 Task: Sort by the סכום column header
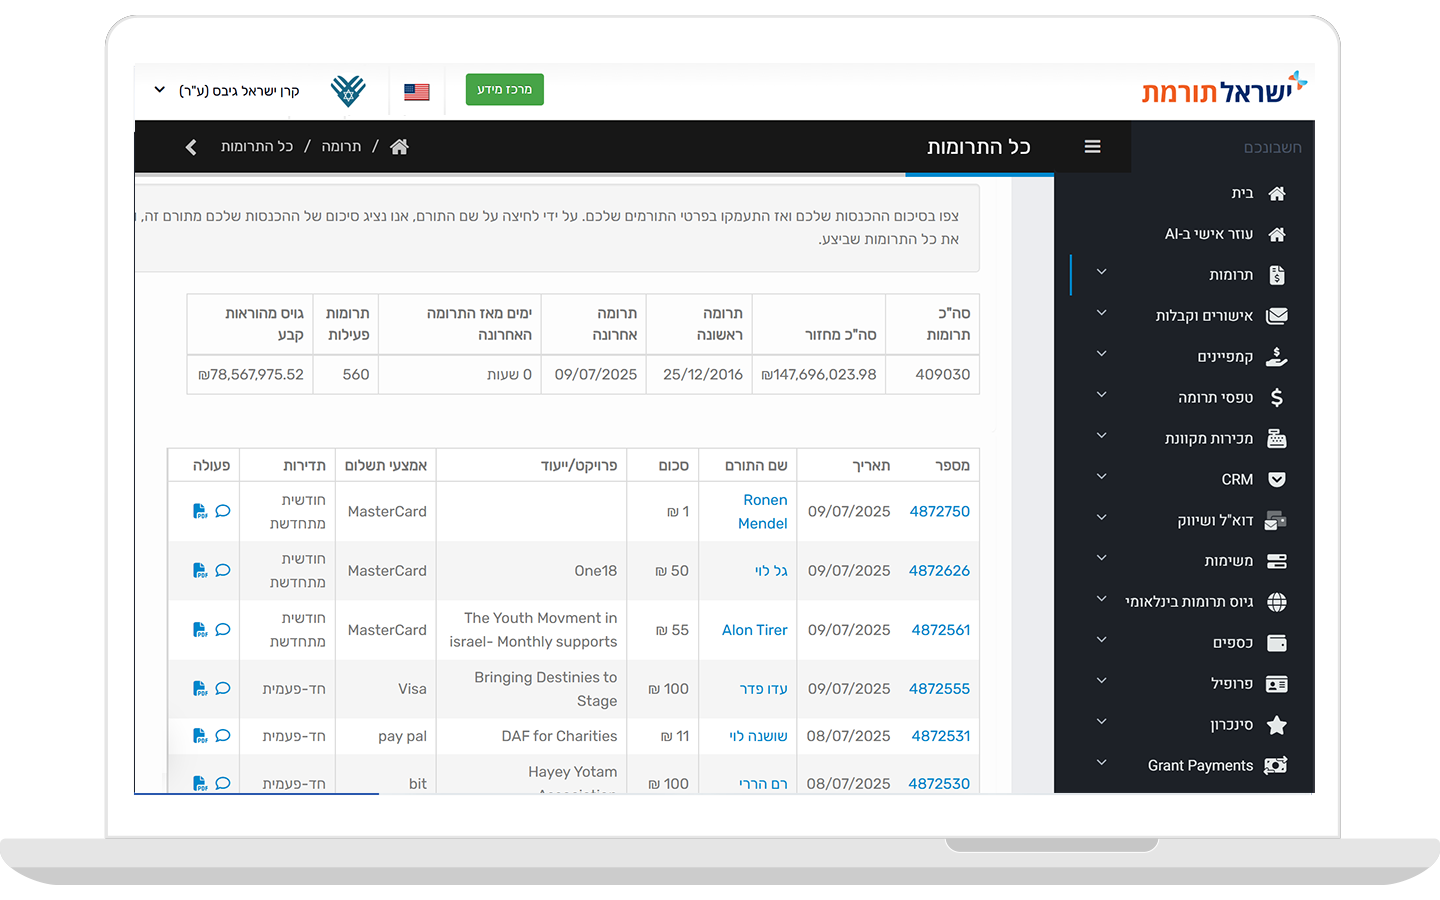673,465
